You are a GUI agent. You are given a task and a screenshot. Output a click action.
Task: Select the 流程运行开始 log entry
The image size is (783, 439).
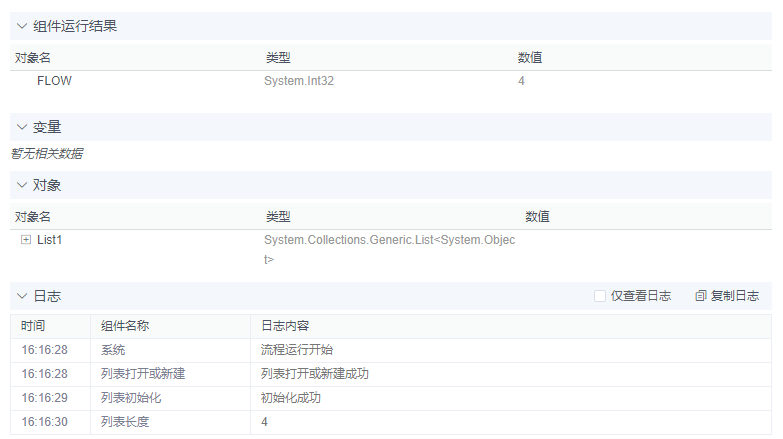[297, 350]
